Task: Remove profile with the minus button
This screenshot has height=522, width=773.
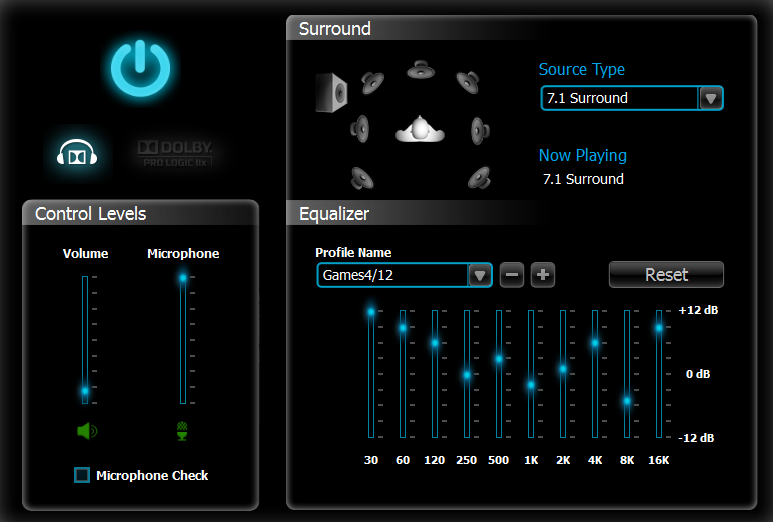Action: tap(512, 275)
